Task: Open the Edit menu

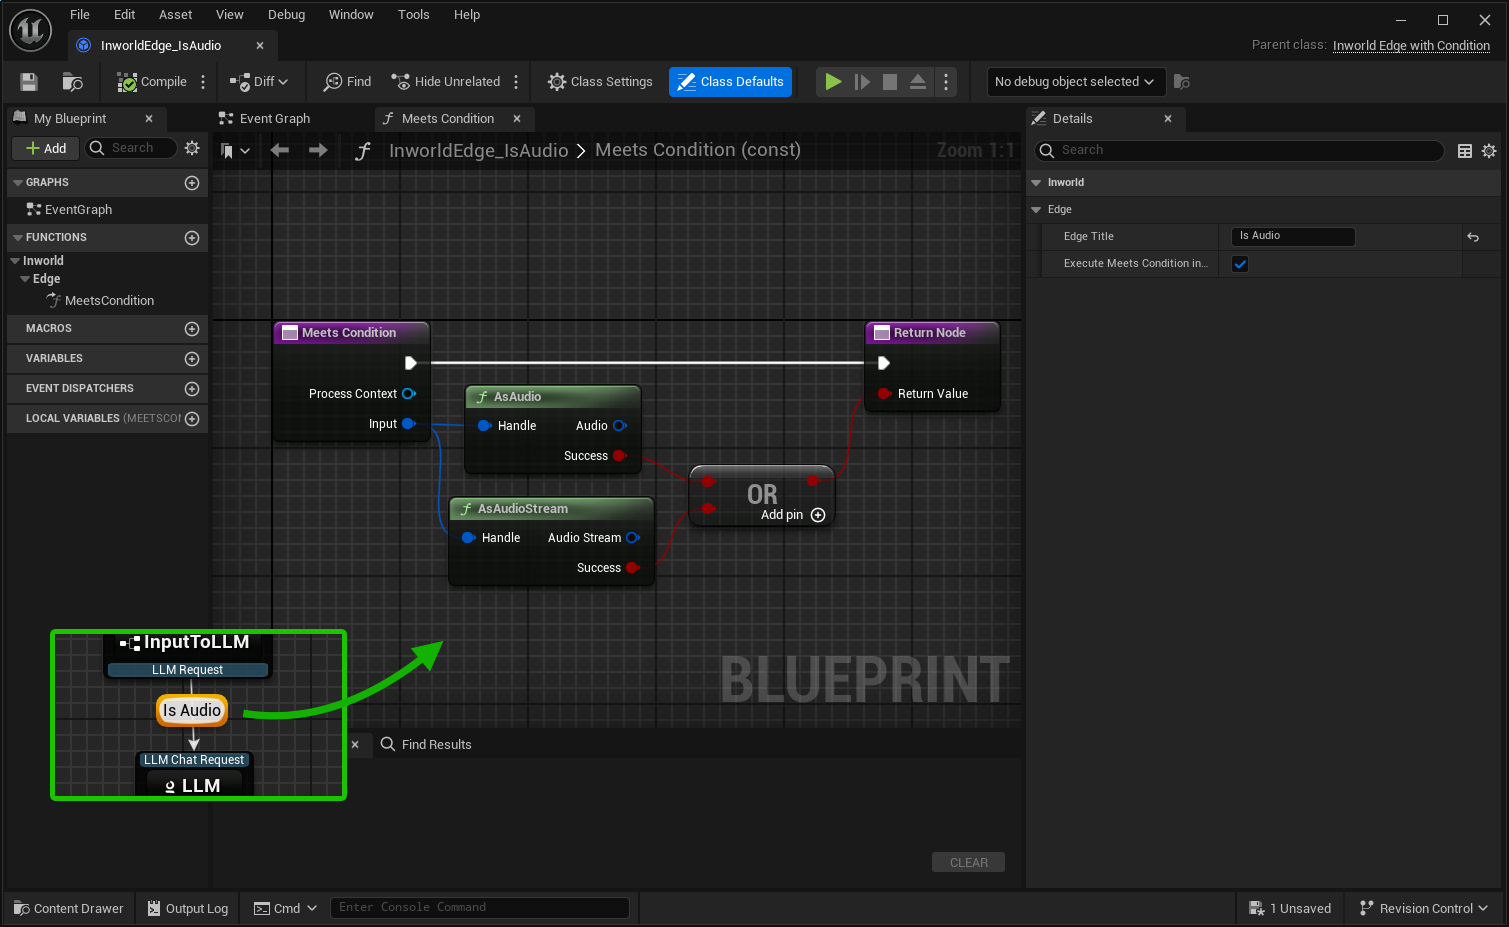Action: (125, 15)
